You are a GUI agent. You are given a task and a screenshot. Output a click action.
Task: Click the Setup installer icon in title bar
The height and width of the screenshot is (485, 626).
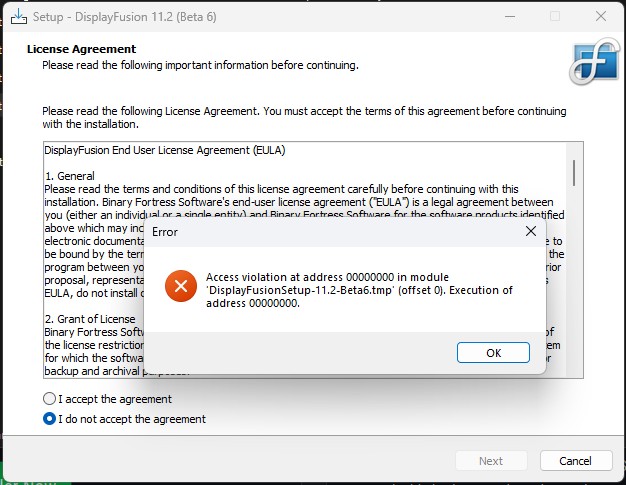tap(18, 17)
